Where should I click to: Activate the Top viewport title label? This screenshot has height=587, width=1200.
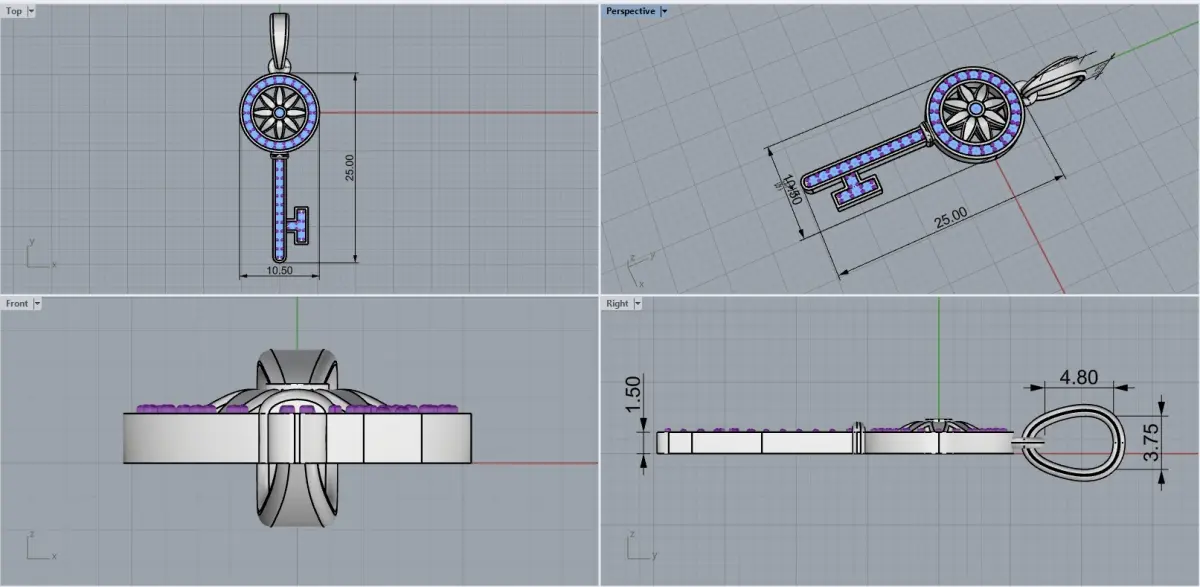14,10
